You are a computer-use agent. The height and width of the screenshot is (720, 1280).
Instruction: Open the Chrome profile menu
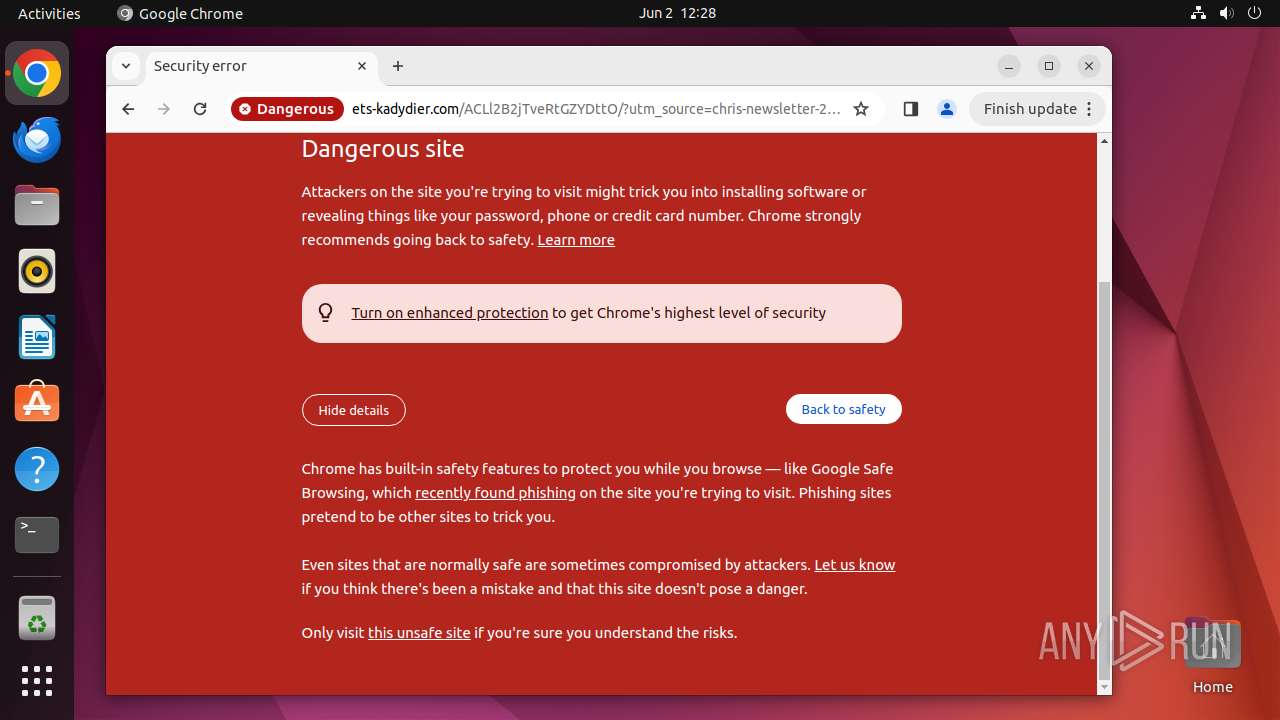click(x=946, y=109)
